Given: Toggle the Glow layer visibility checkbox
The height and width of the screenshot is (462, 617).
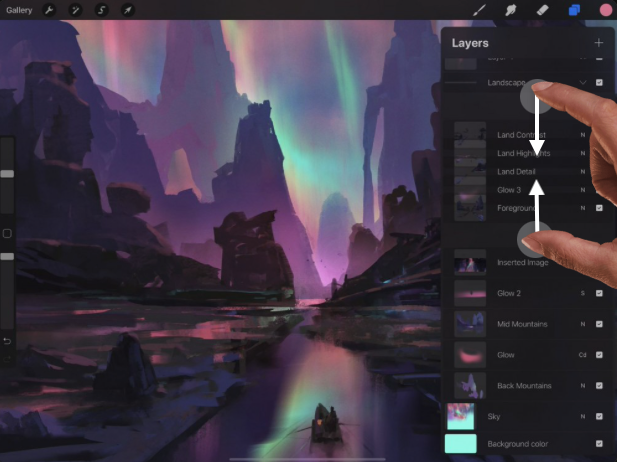Looking at the screenshot, I should (x=599, y=355).
